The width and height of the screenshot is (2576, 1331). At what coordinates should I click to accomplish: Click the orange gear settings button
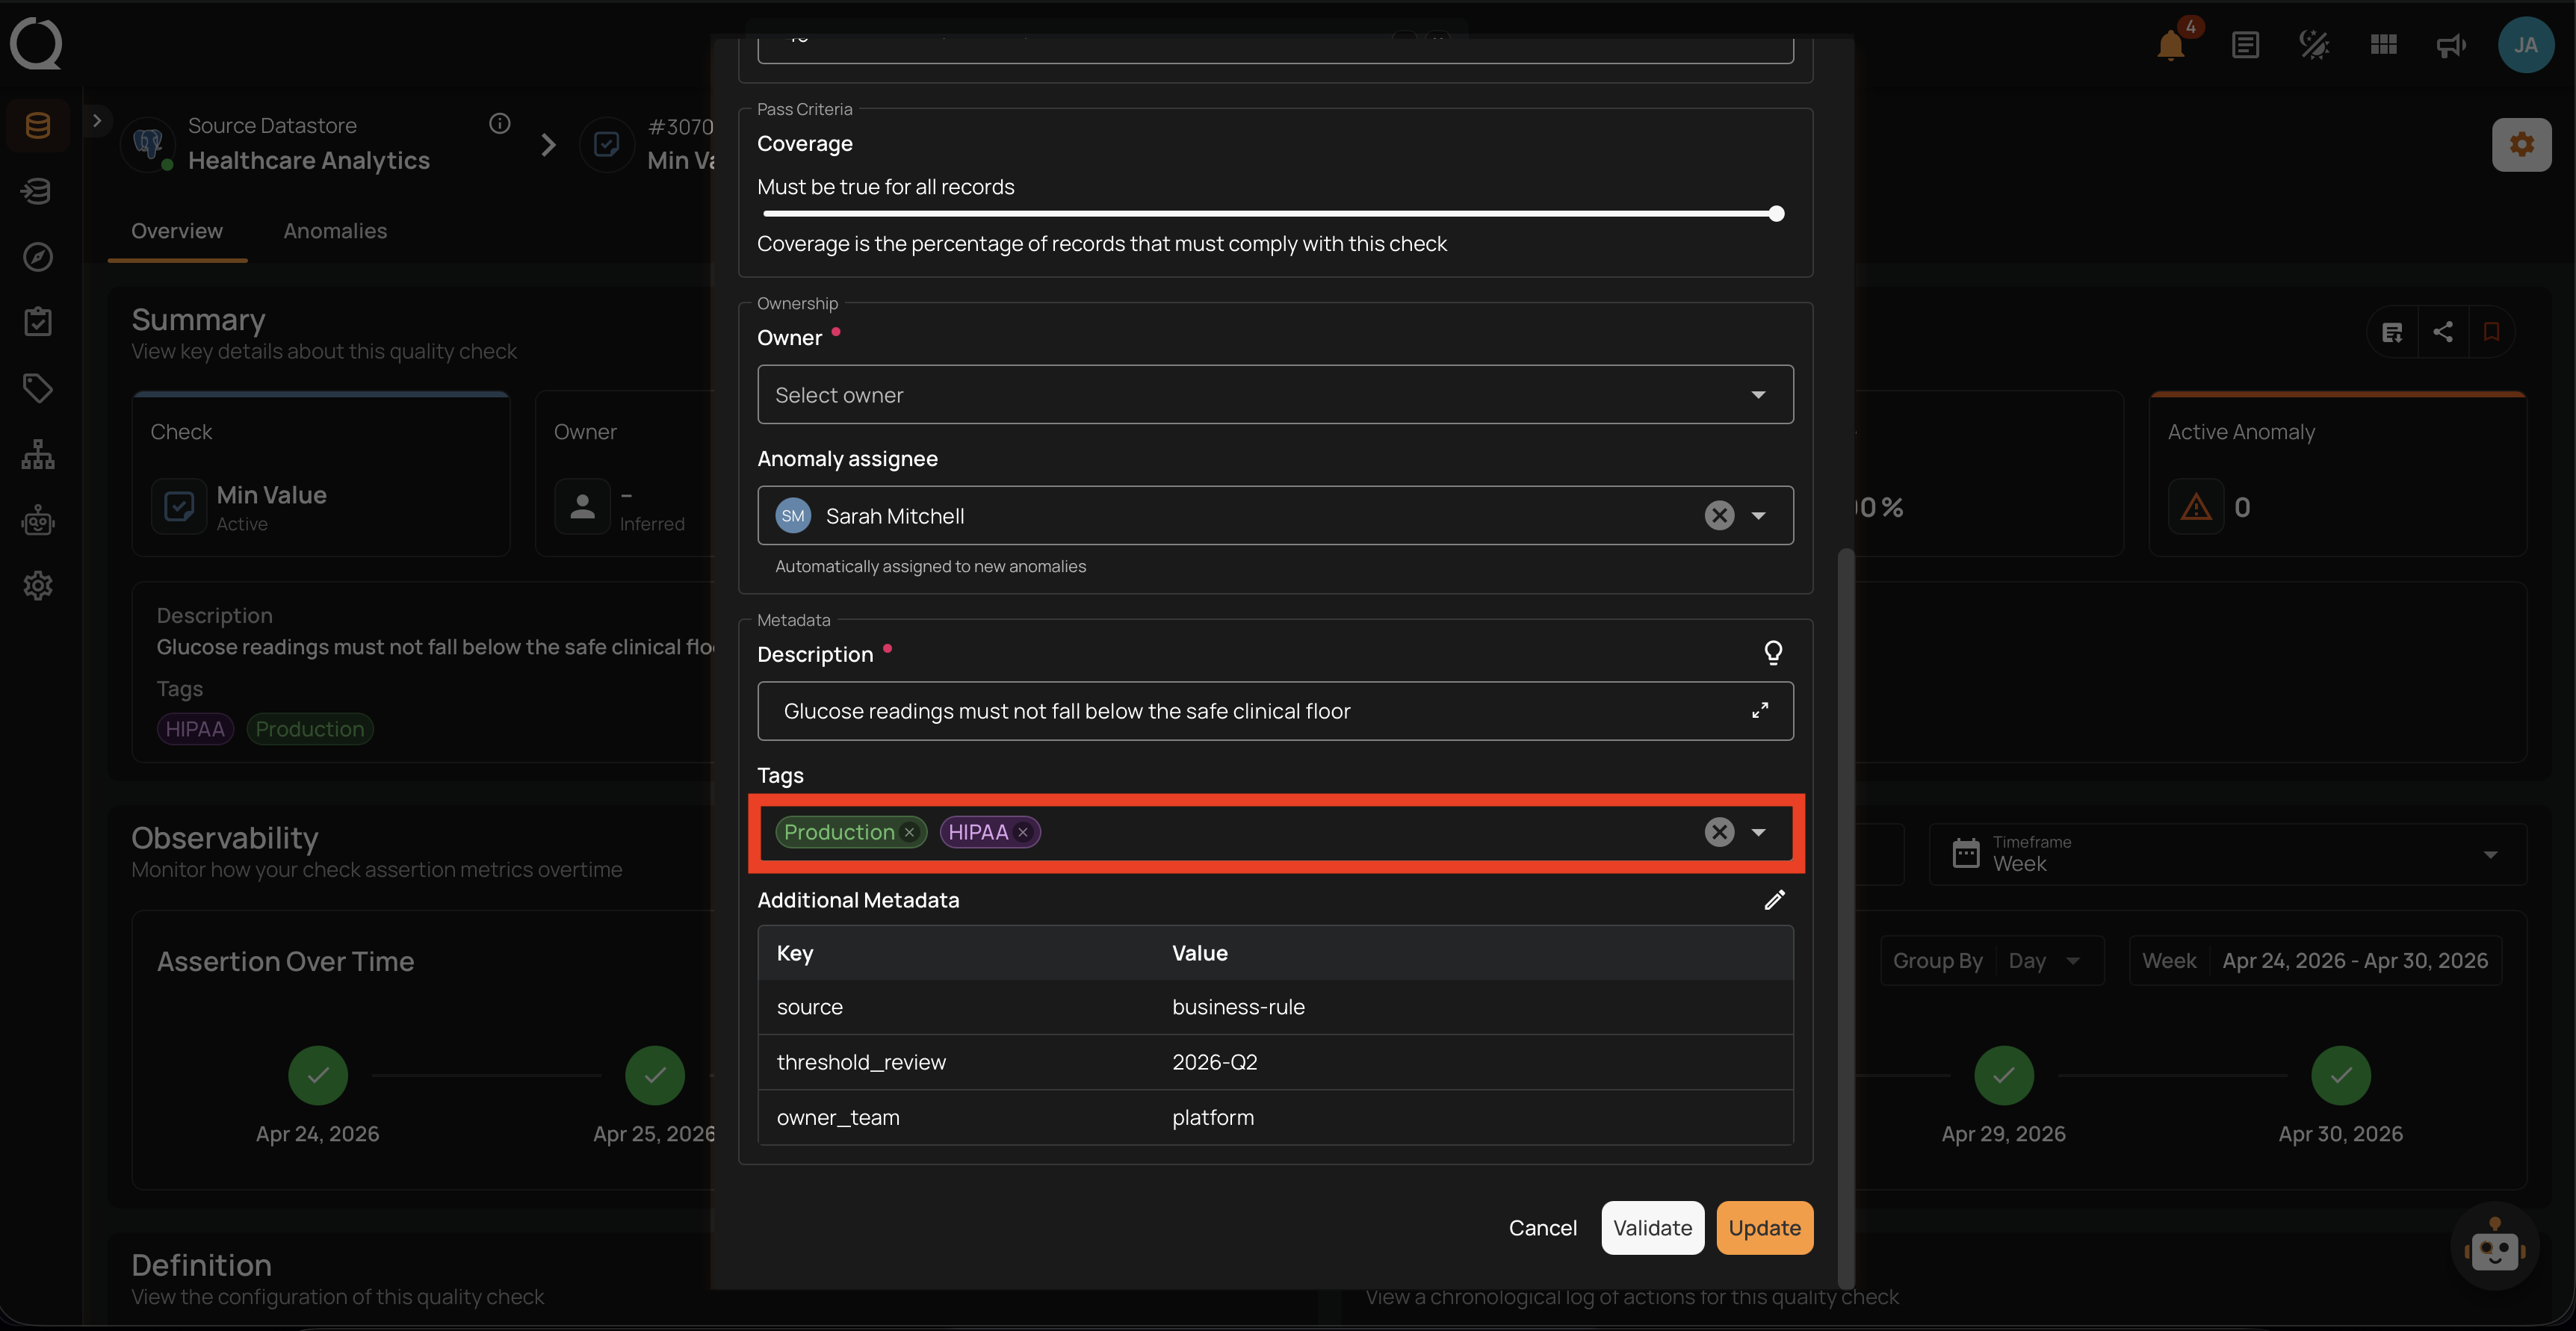(x=2521, y=145)
